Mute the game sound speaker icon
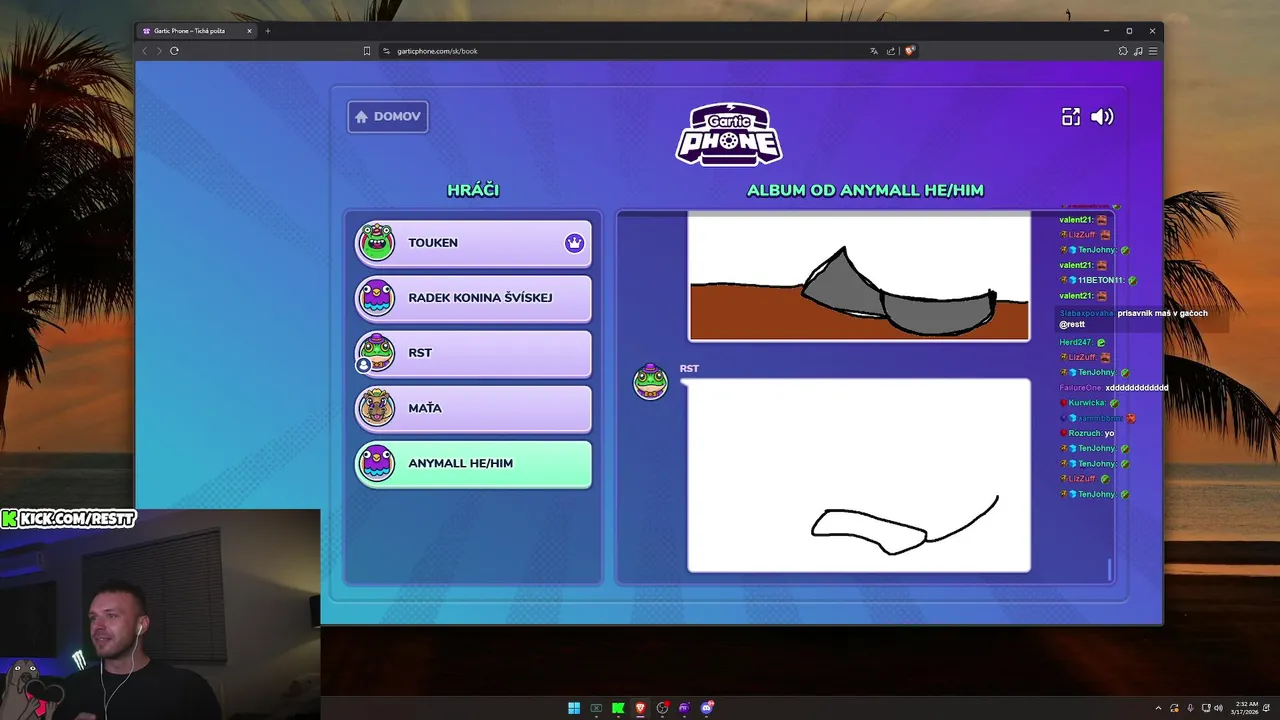 (1102, 117)
